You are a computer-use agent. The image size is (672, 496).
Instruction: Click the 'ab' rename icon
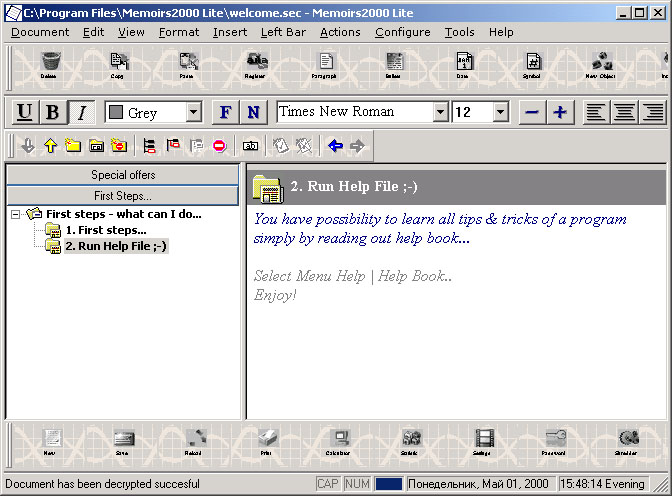click(250, 146)
